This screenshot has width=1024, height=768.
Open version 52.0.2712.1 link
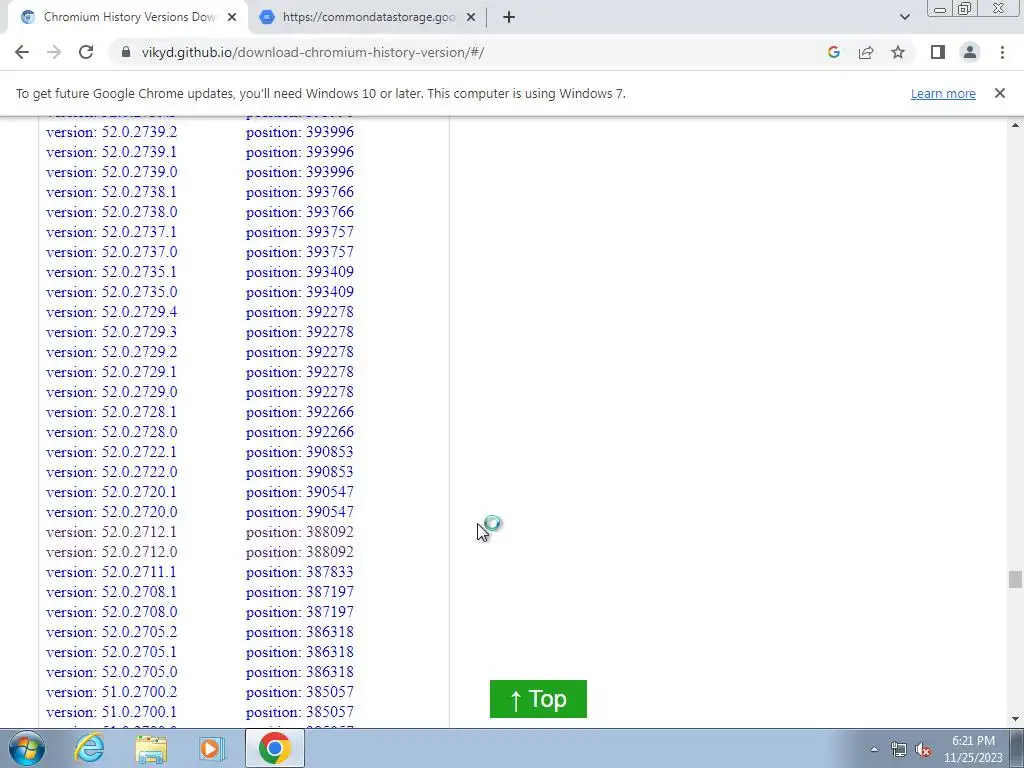click(x=112, y=532)
